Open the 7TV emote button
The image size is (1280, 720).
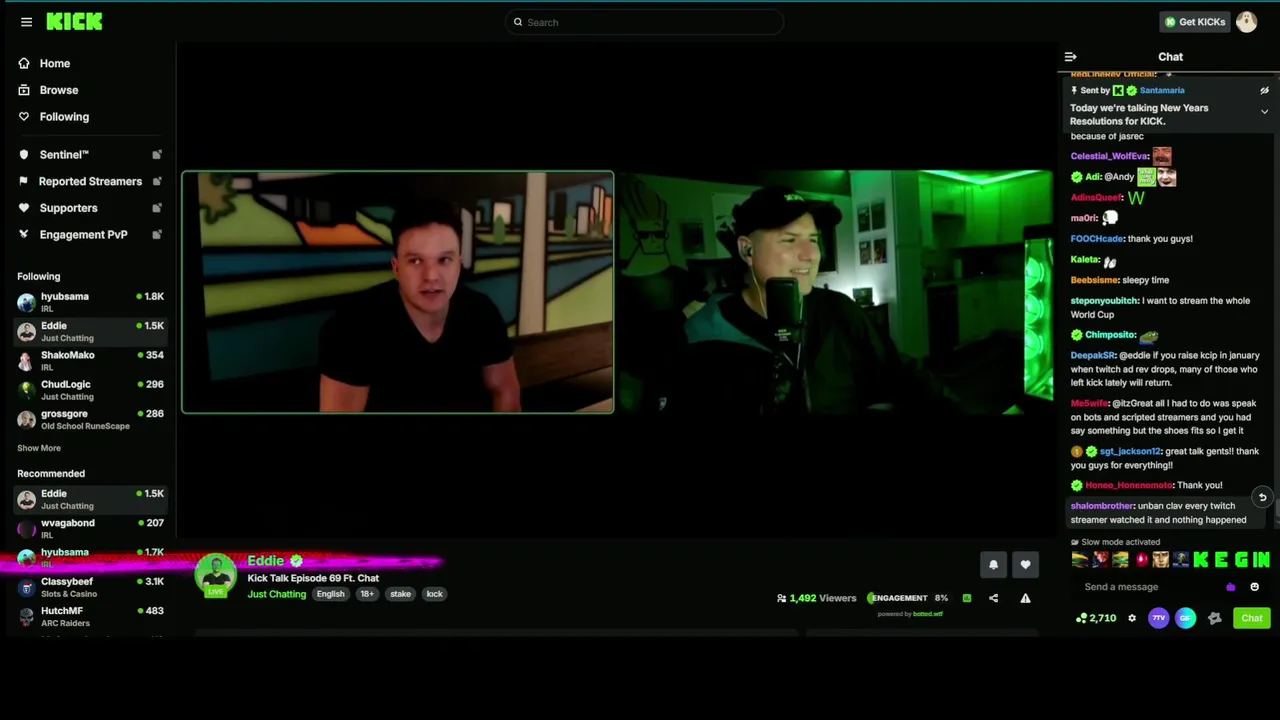pyautogui.click(x=1158, y=618)
